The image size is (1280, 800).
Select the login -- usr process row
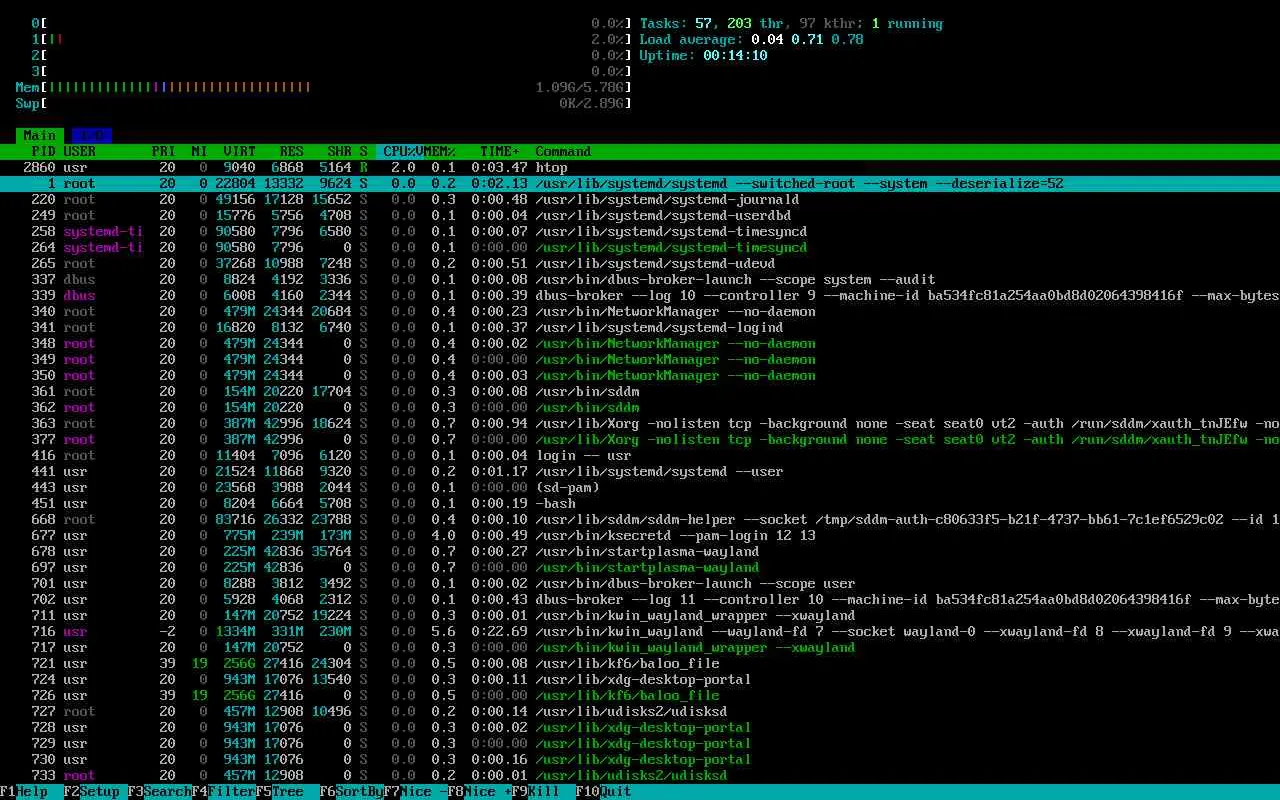click(640, 455)
